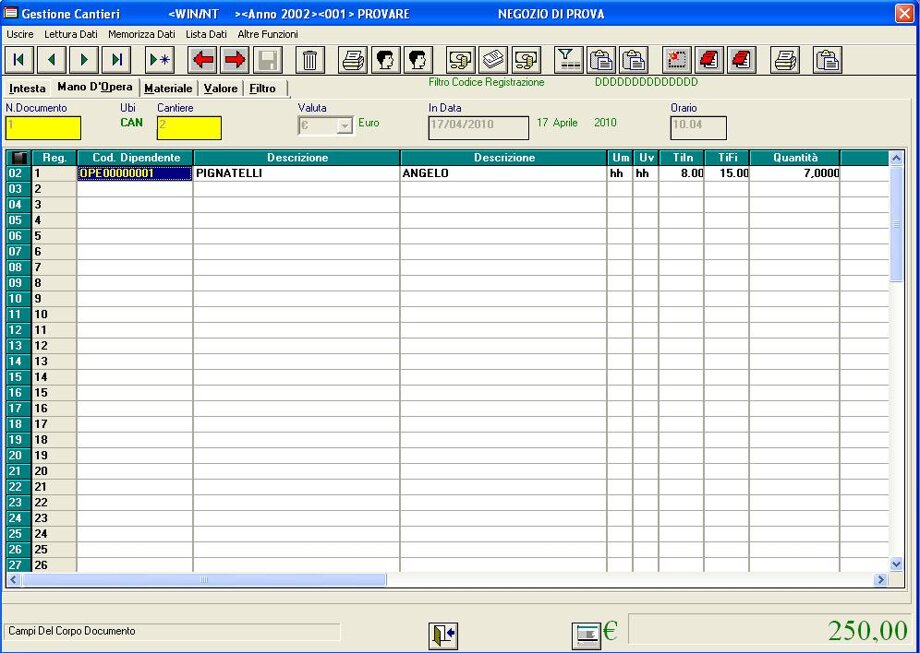This screenshot has width=920, height=653.
Task: Click the exit door icon at bottom
Action: (443, 635)
